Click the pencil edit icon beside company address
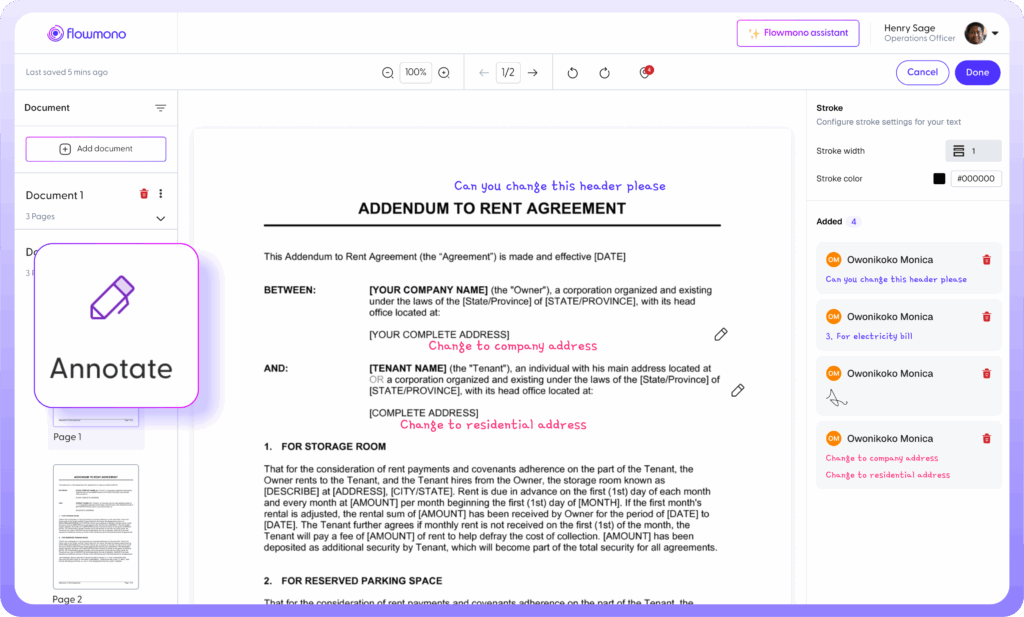This screenshot has height=617, width=1024. (721, 334)
